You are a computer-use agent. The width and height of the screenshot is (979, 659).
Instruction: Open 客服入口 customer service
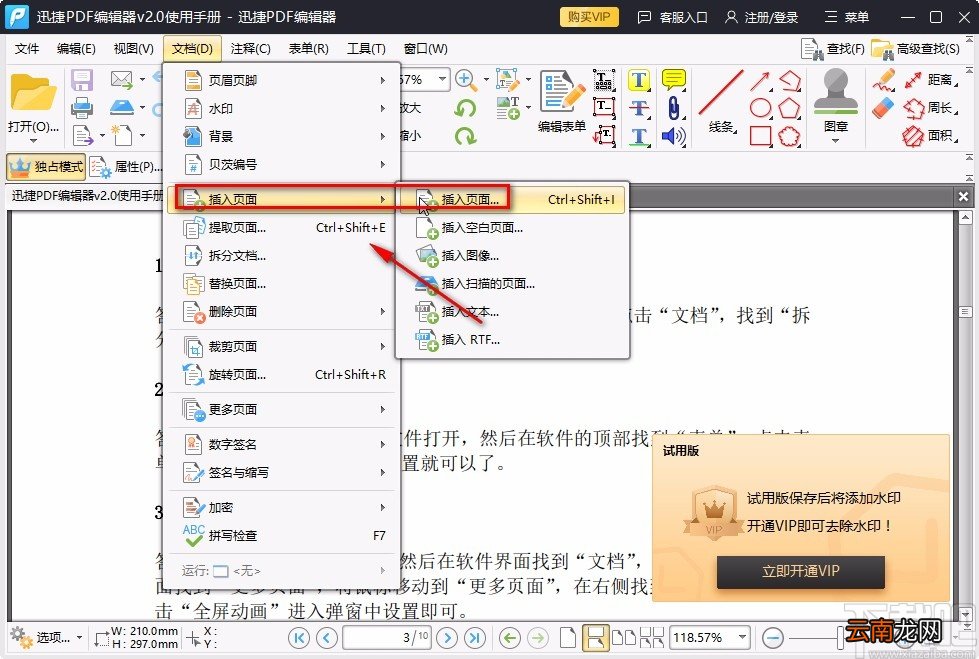672,17
